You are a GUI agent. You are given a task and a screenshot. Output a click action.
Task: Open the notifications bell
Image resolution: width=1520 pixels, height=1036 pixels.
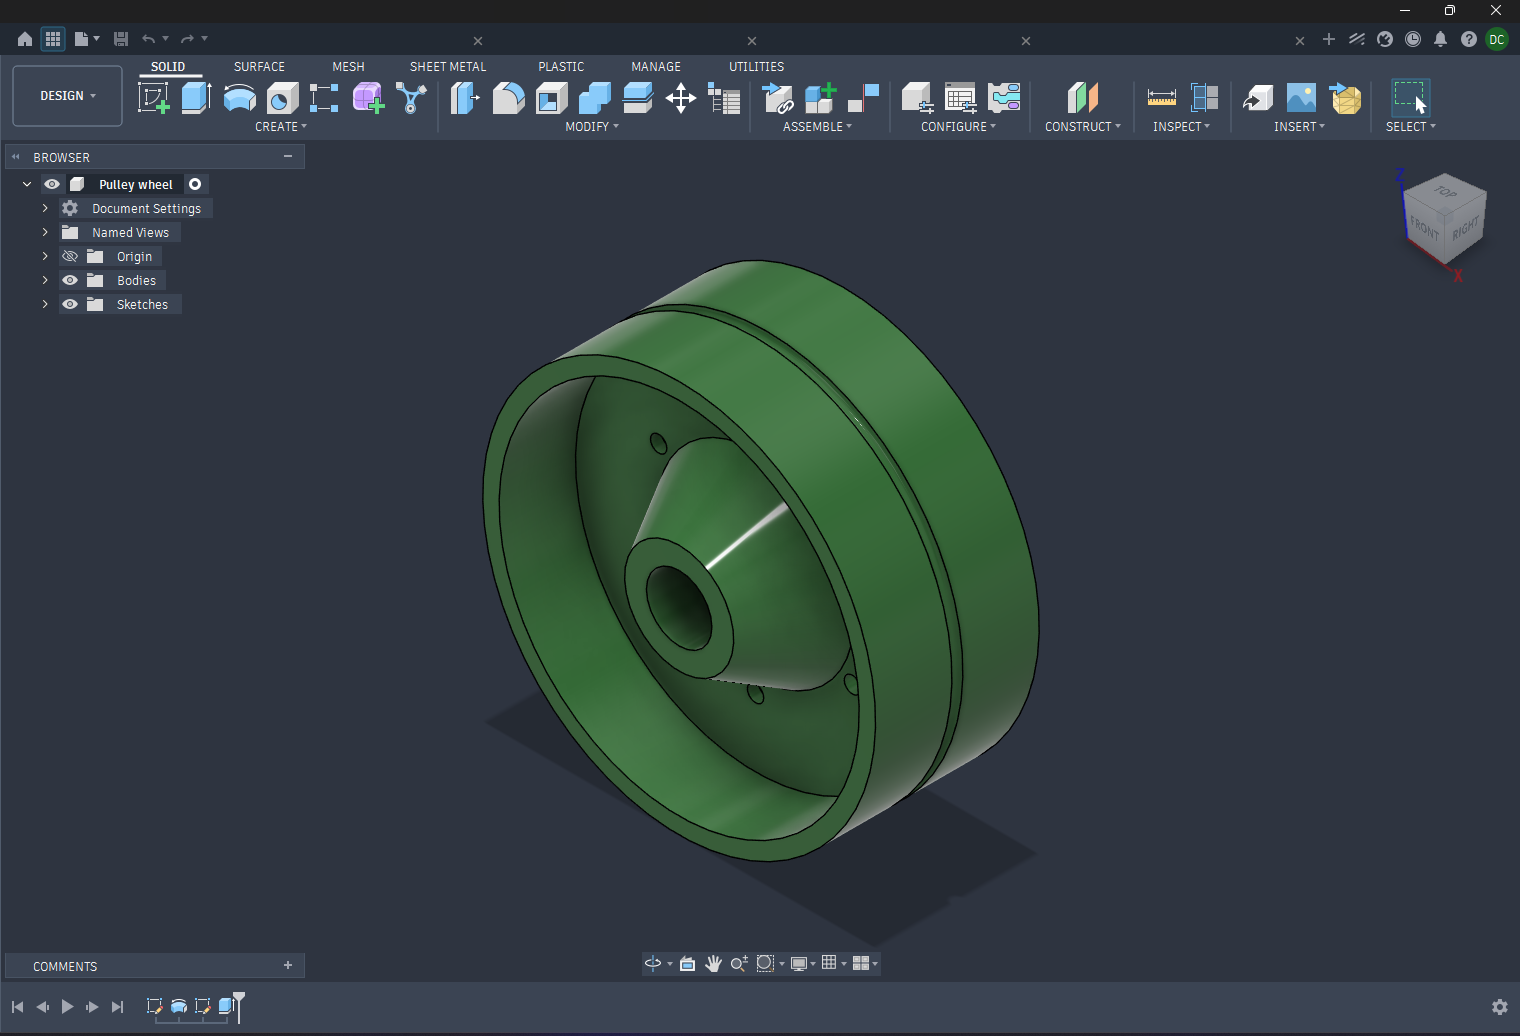(x=1441, y=39)
